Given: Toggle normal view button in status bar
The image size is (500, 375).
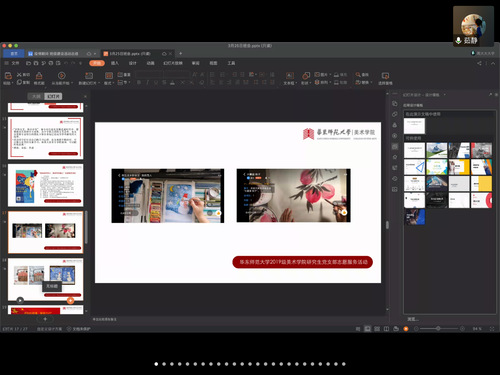Looking at the screenshot, I should (367, 329).
